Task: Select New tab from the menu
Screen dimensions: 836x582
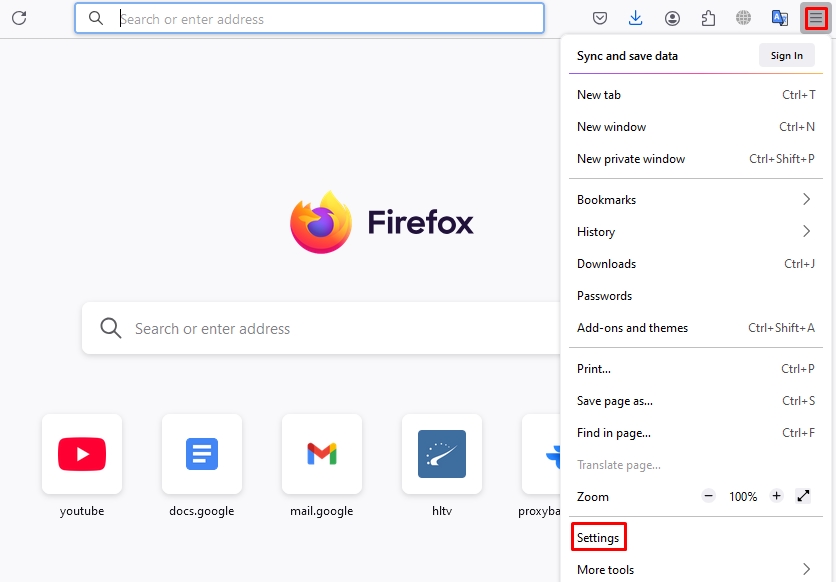Action: point(696,95)
